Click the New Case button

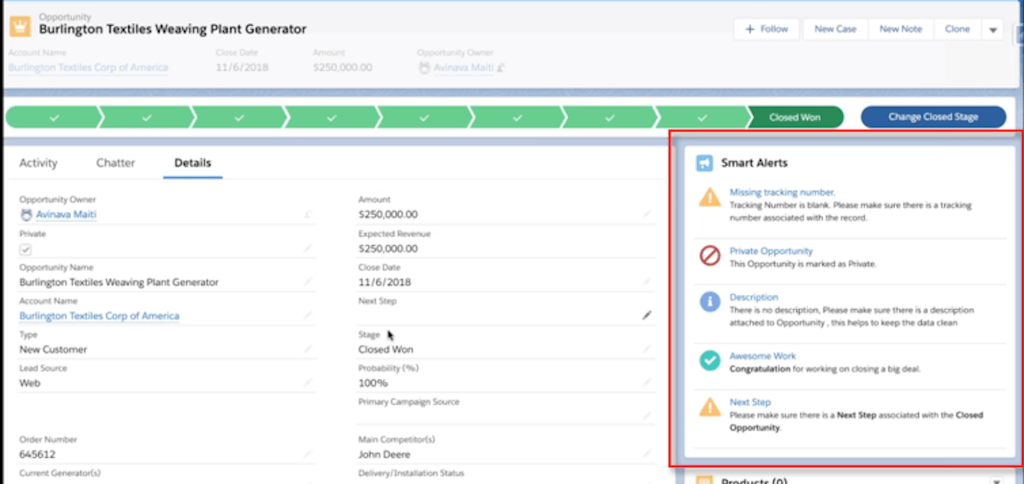835,30
